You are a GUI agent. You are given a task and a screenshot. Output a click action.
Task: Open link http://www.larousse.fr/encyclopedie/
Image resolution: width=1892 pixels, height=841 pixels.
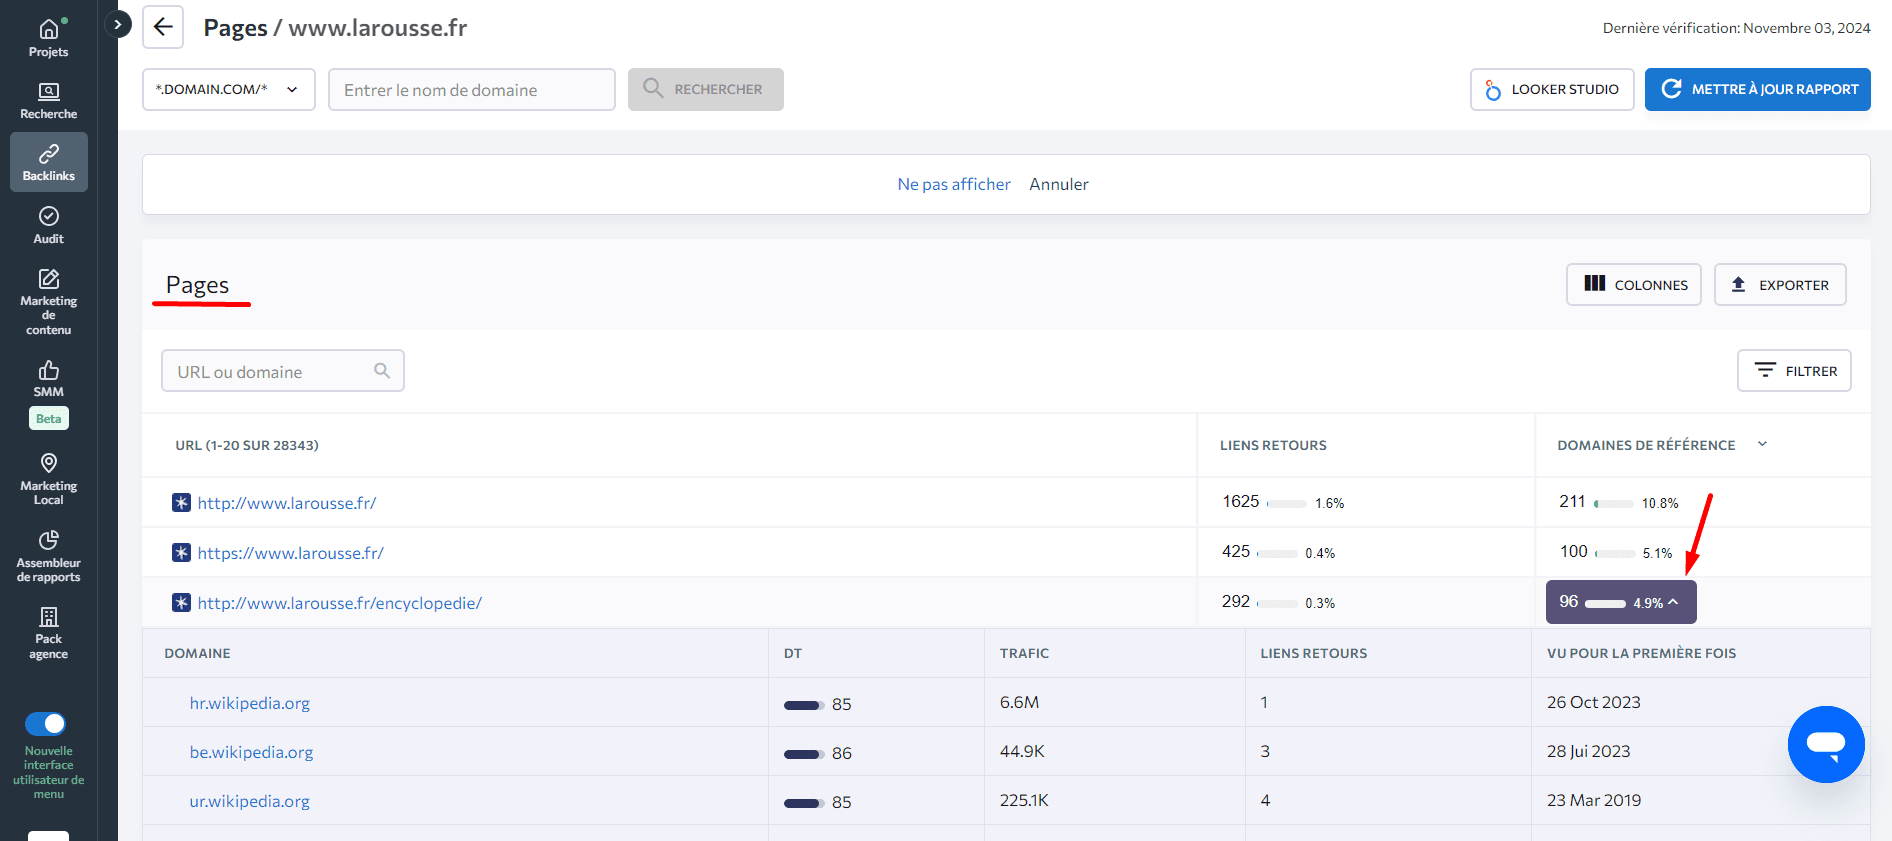click(x=340, y=603)
